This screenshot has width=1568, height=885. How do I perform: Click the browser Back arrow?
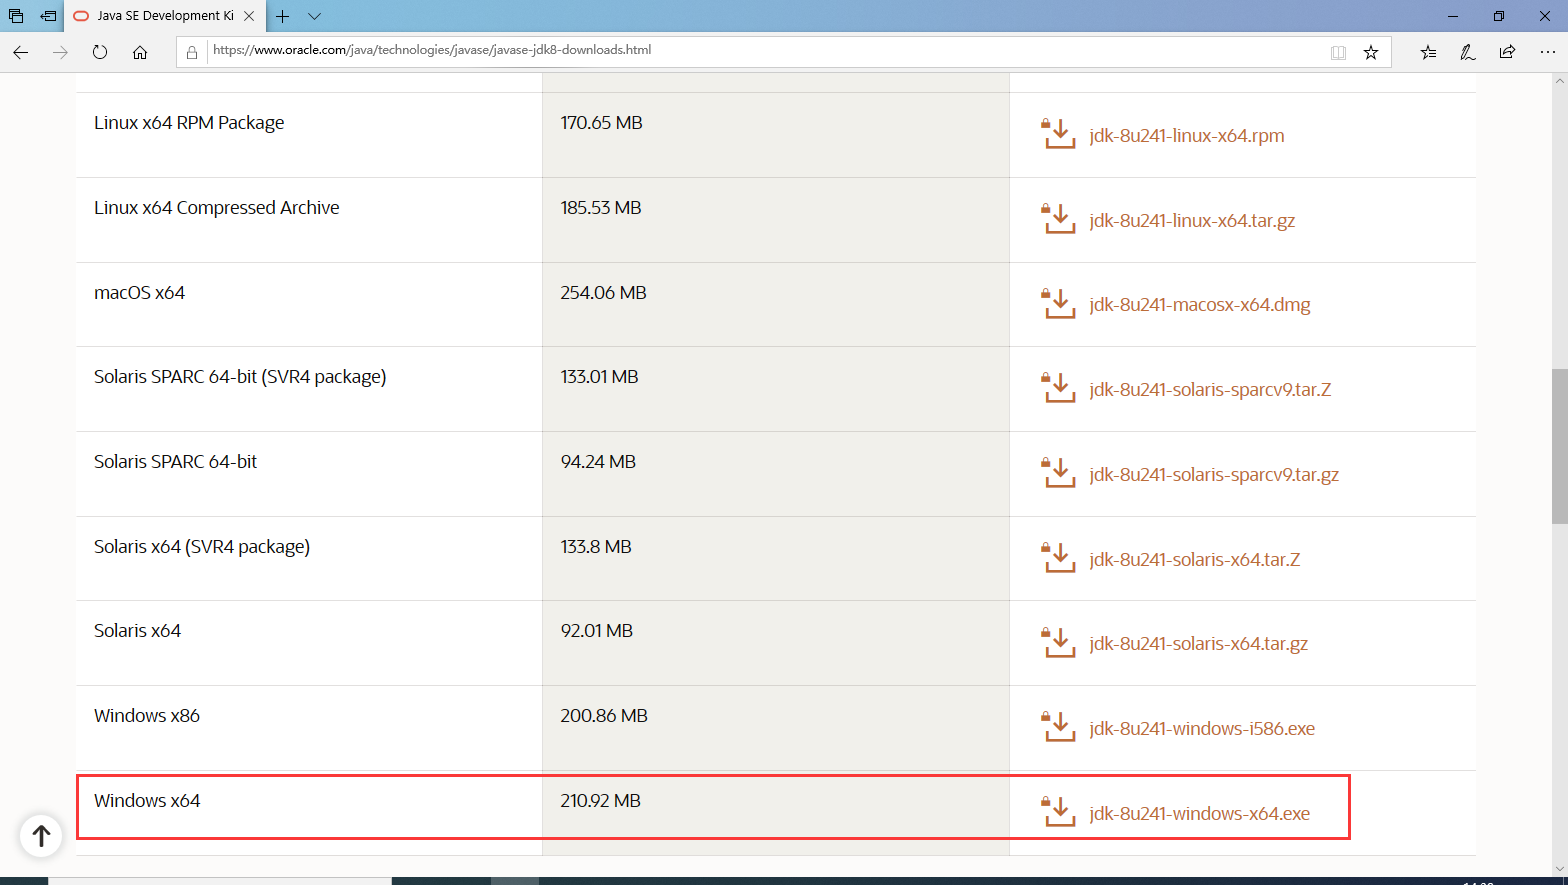pos(20,52)
